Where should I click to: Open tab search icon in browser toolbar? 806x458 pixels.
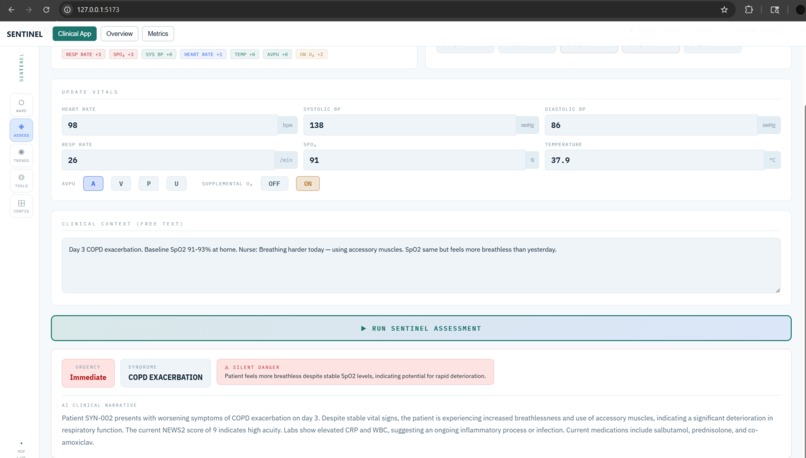coord(775,10)
